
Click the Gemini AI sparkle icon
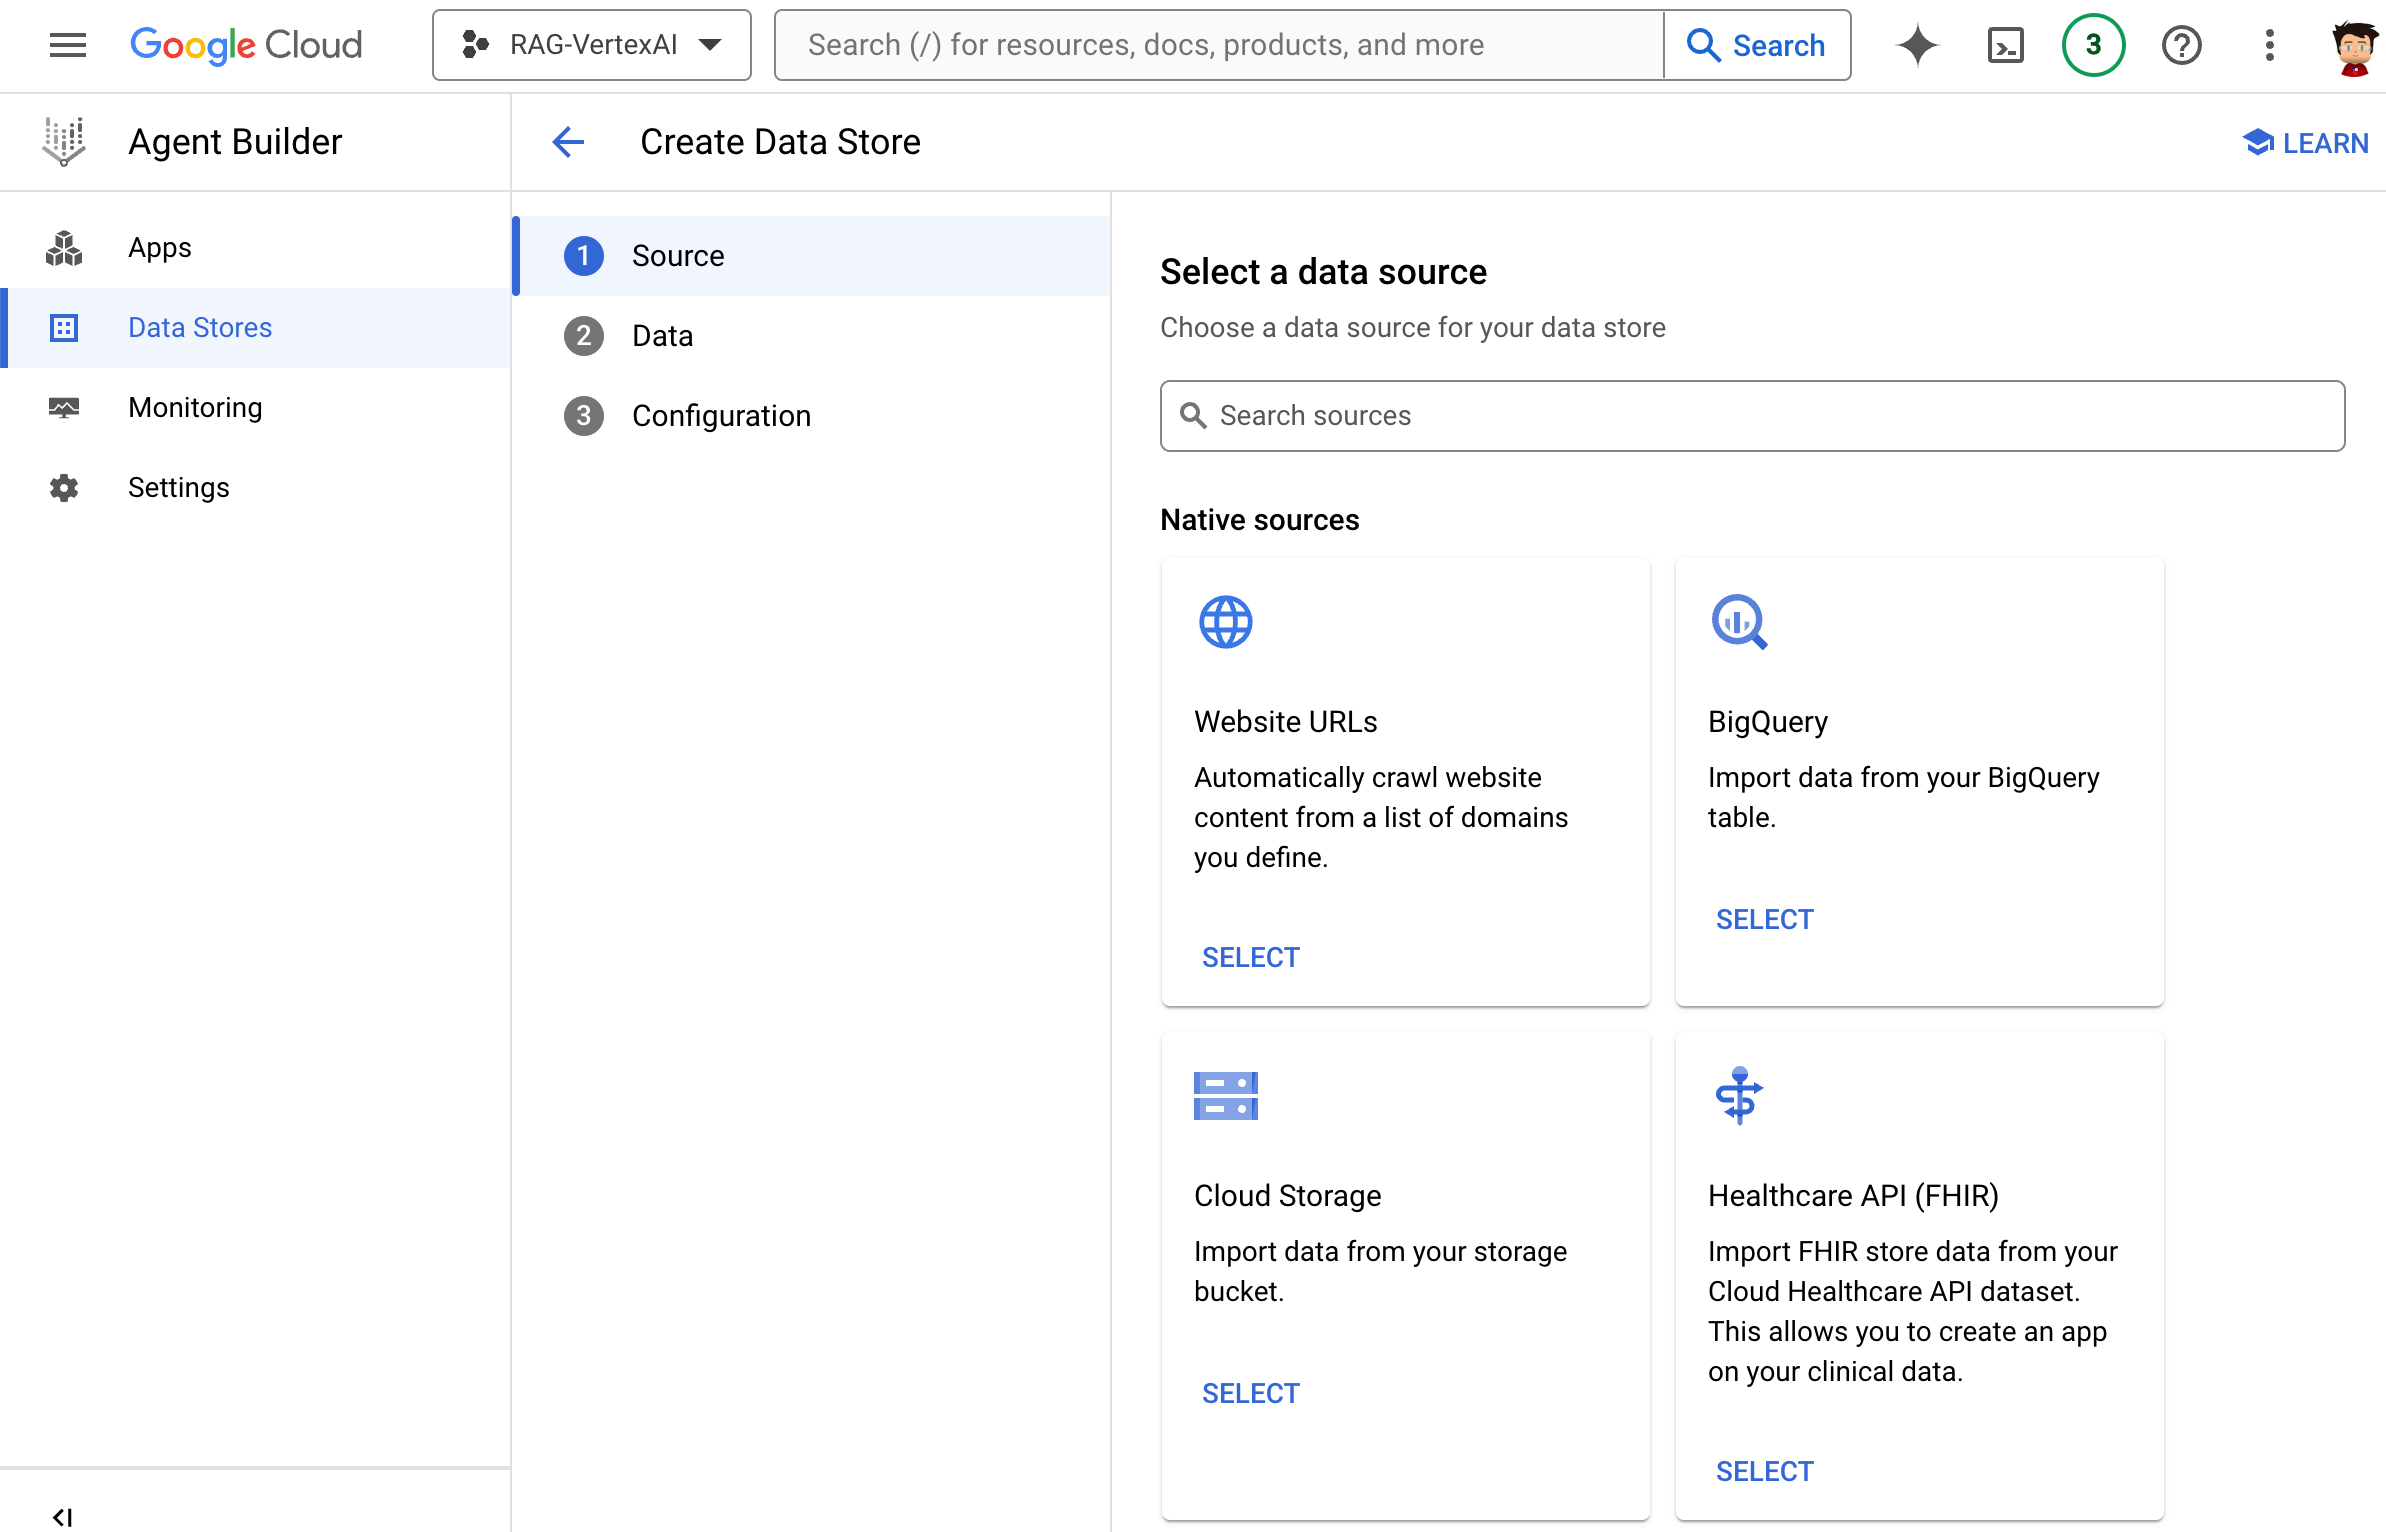tap(1917, 45)
